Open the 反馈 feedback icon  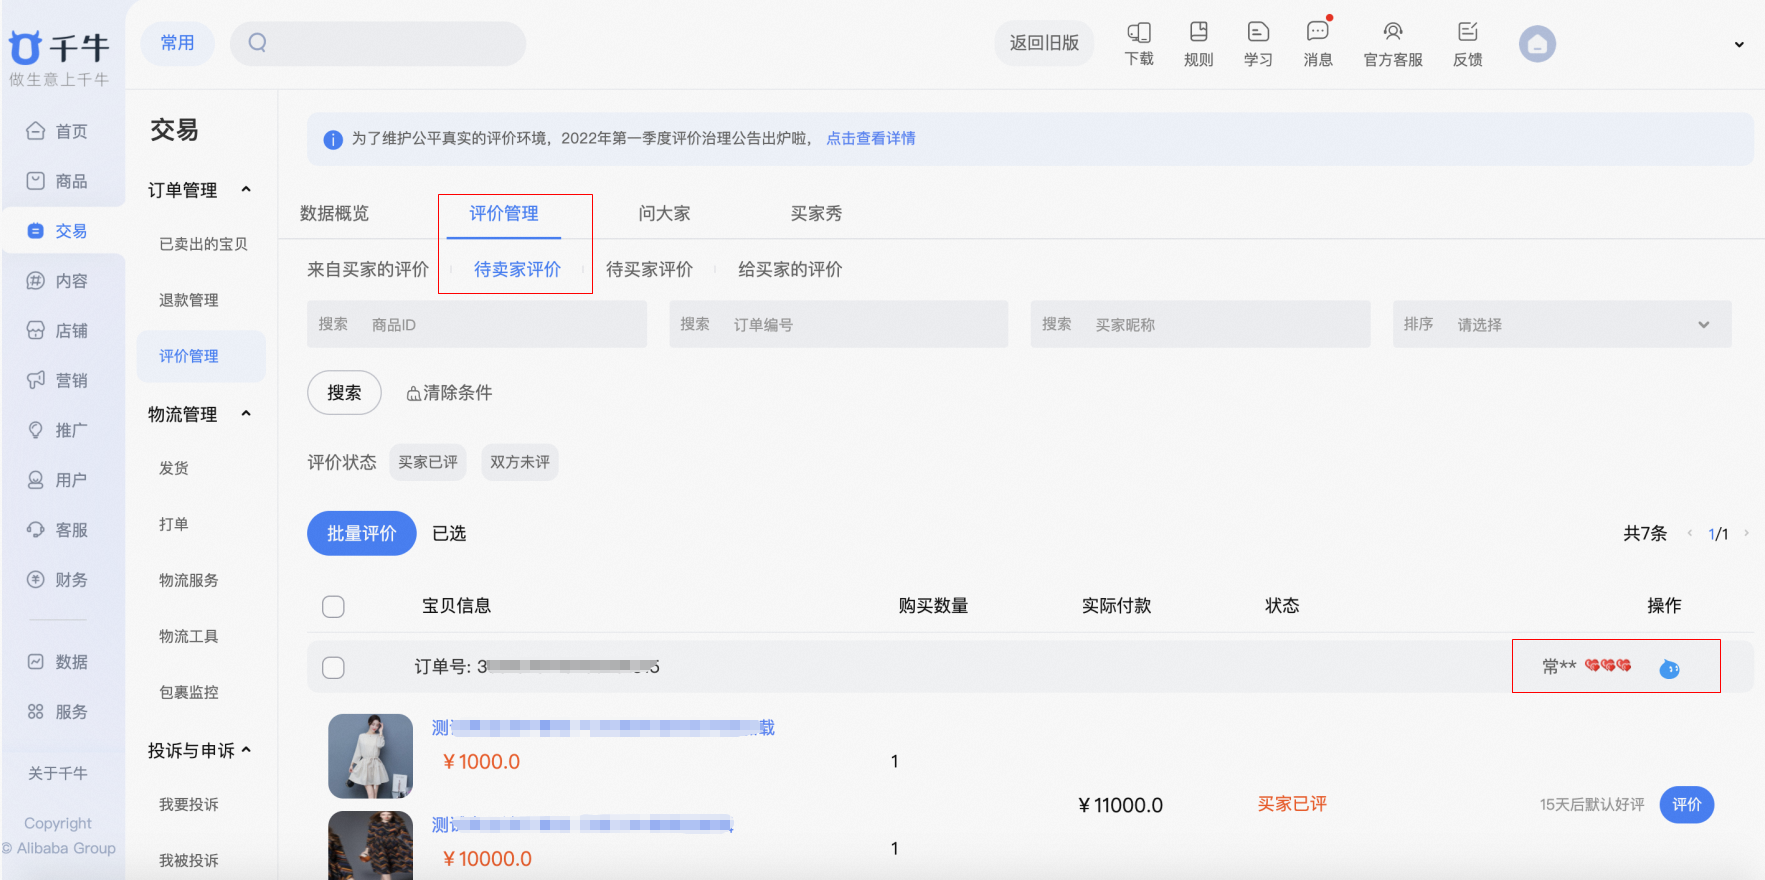[1467, 44]
